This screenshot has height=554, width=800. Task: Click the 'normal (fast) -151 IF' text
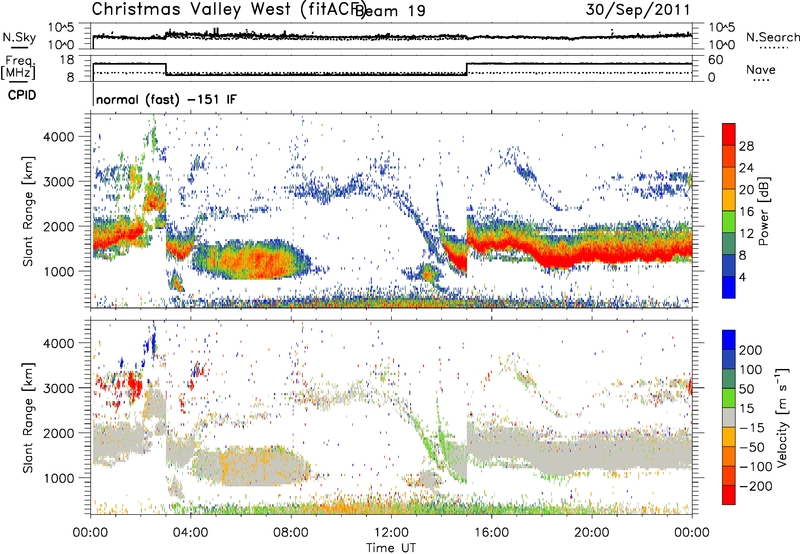coord(166,99)
